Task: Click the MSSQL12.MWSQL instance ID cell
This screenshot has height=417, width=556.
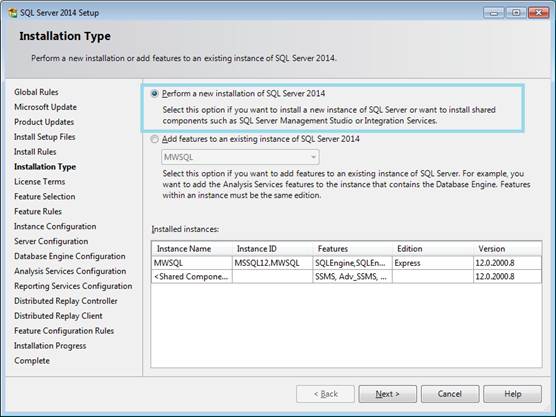Action: pyautogui.click(x=272, y=263)
